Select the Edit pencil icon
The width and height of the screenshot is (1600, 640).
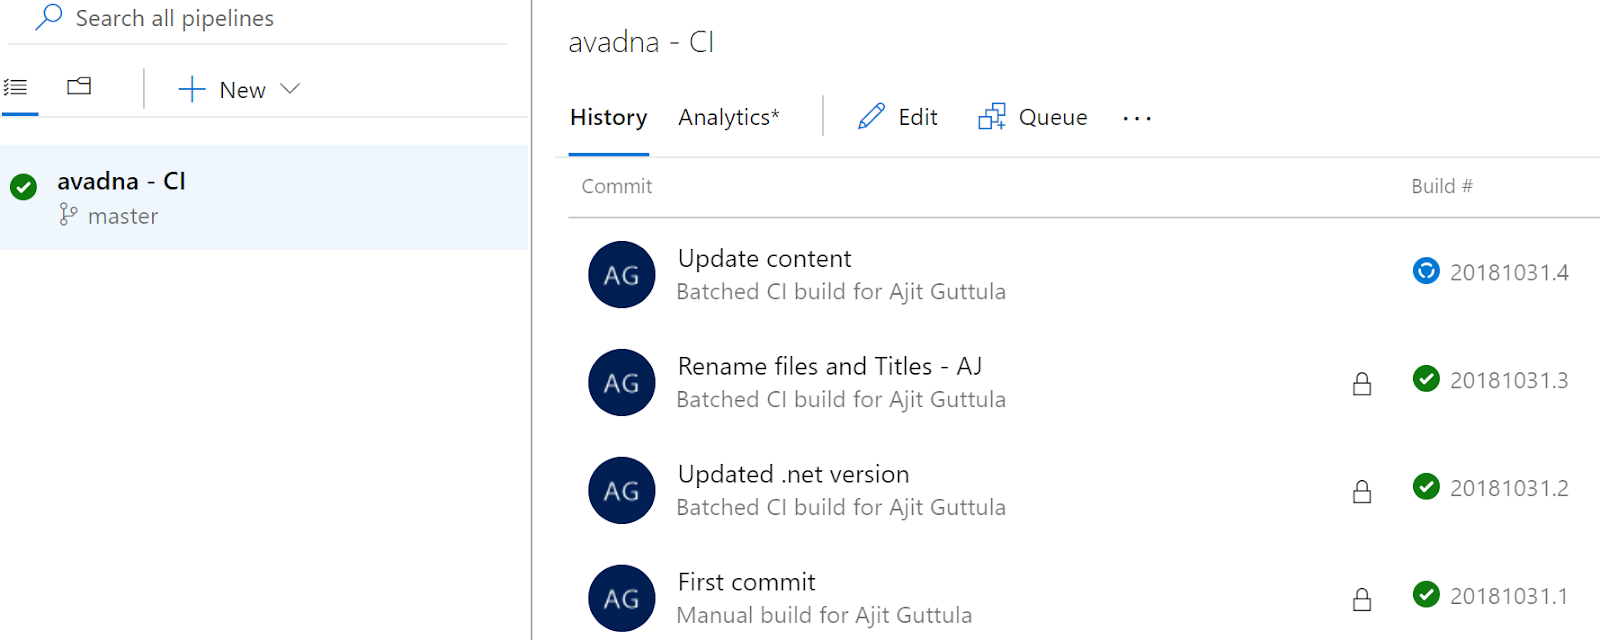(x=873, y=116)
